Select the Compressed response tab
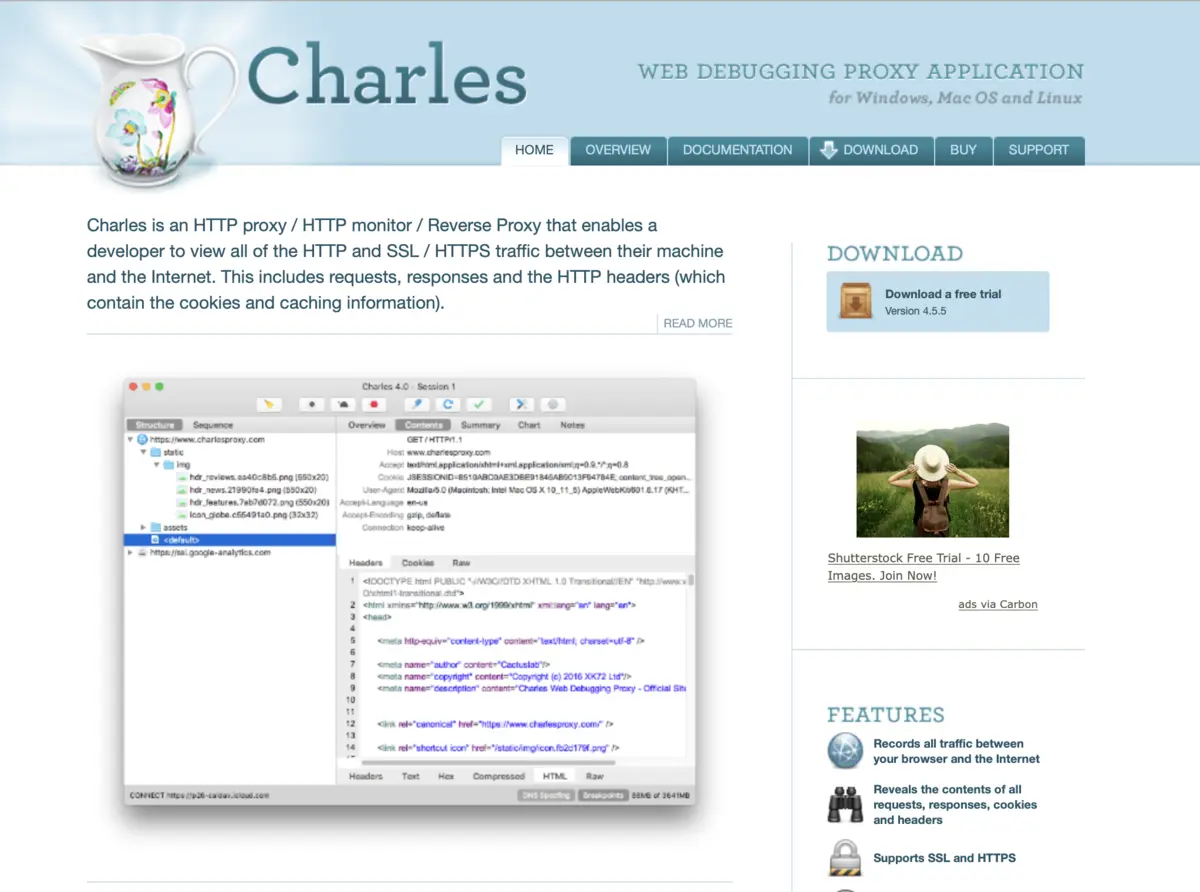Image resolution: width=1200 pixels, height=892 pixels. pyautogui.click(x=498, y=776)
